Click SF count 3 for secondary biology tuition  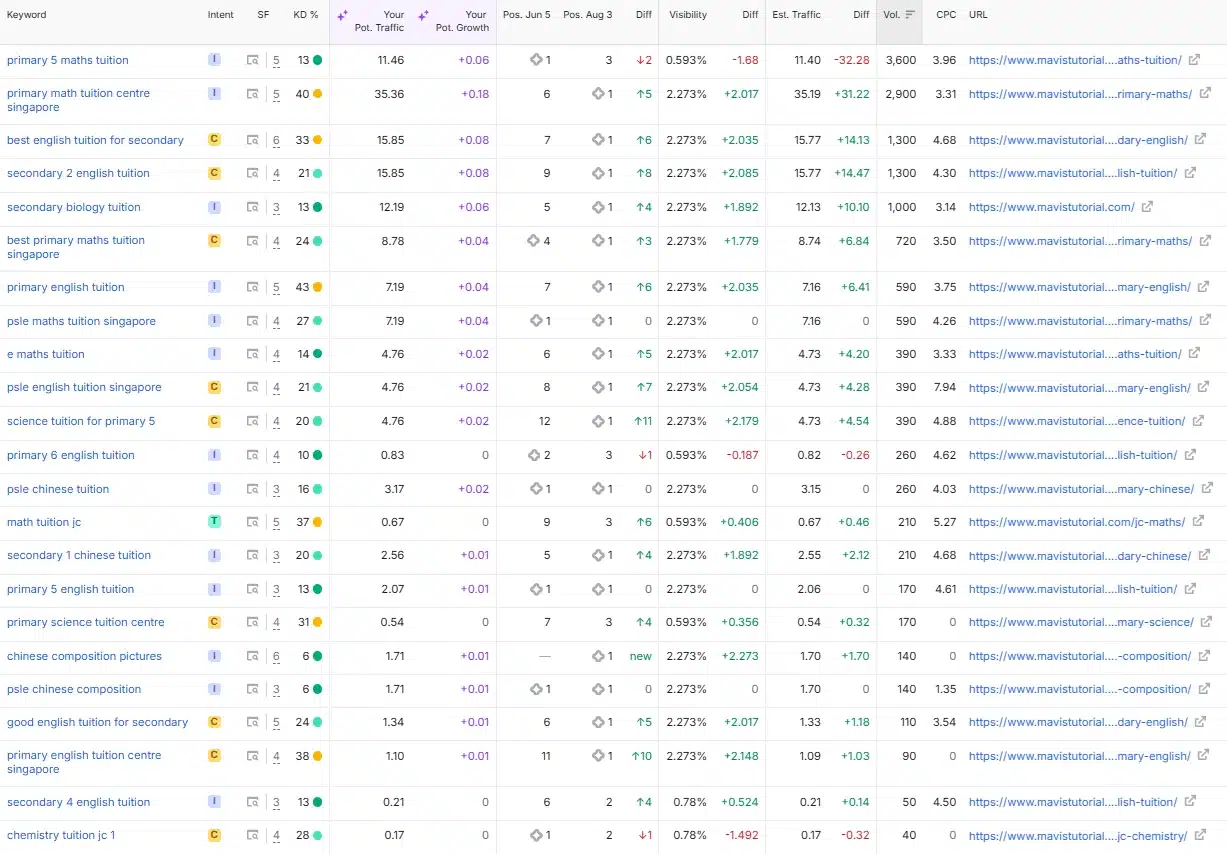click(276, 207)
